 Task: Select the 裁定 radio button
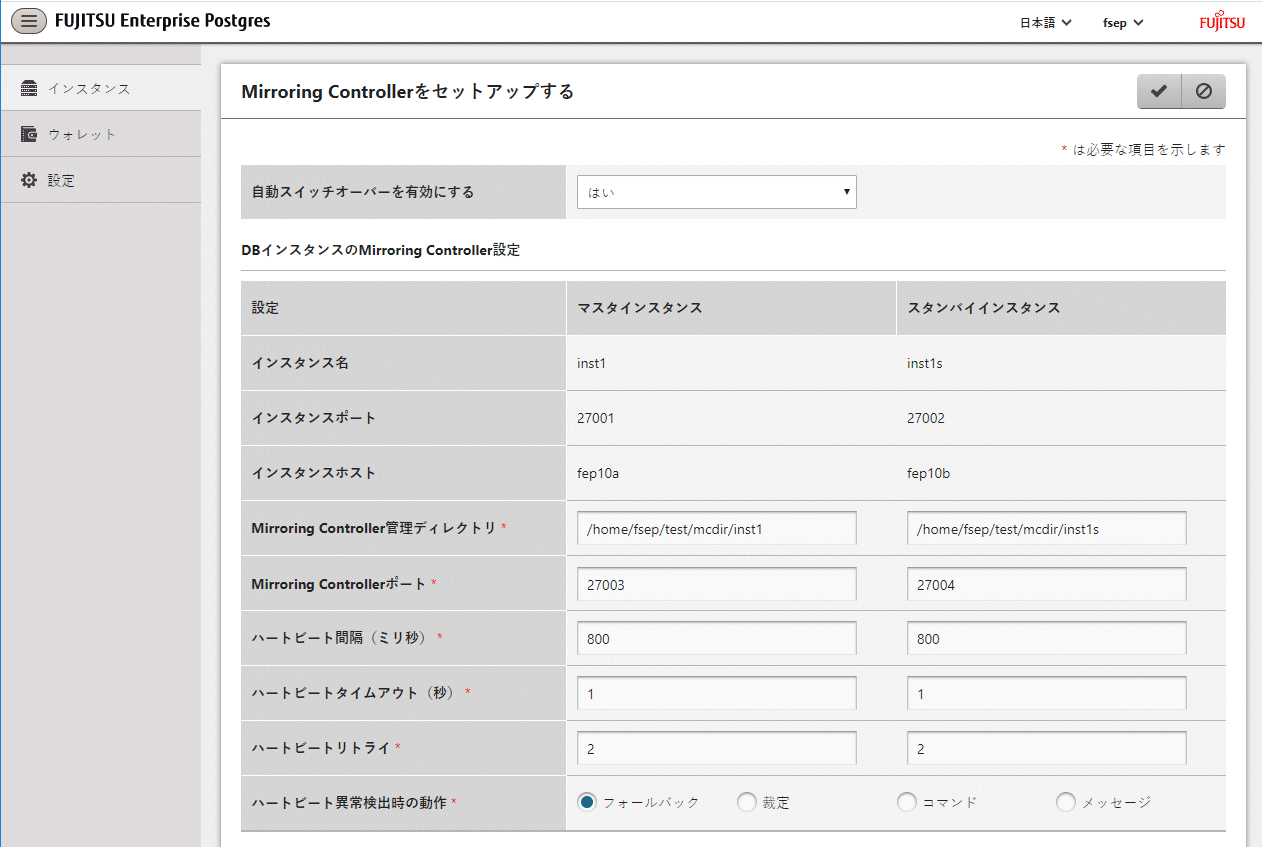(x=746, y=802)
